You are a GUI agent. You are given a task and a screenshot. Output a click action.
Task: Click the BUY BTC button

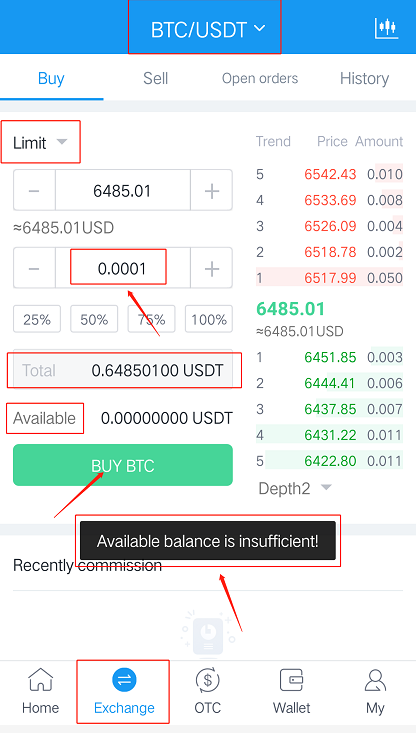pyautogui.click(x=123, y=465)
